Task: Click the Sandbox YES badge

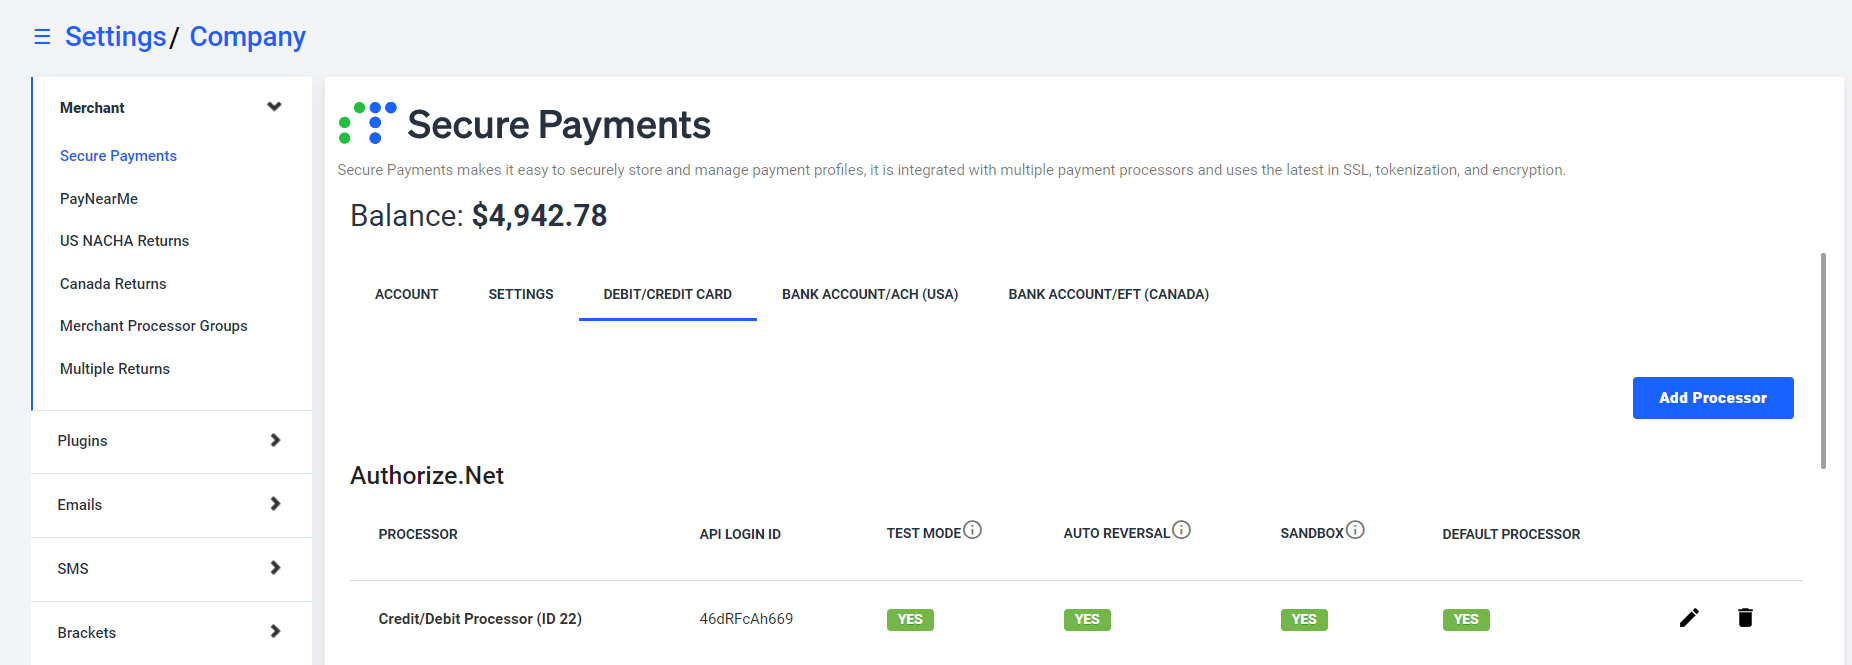Action: point(1304,620)
